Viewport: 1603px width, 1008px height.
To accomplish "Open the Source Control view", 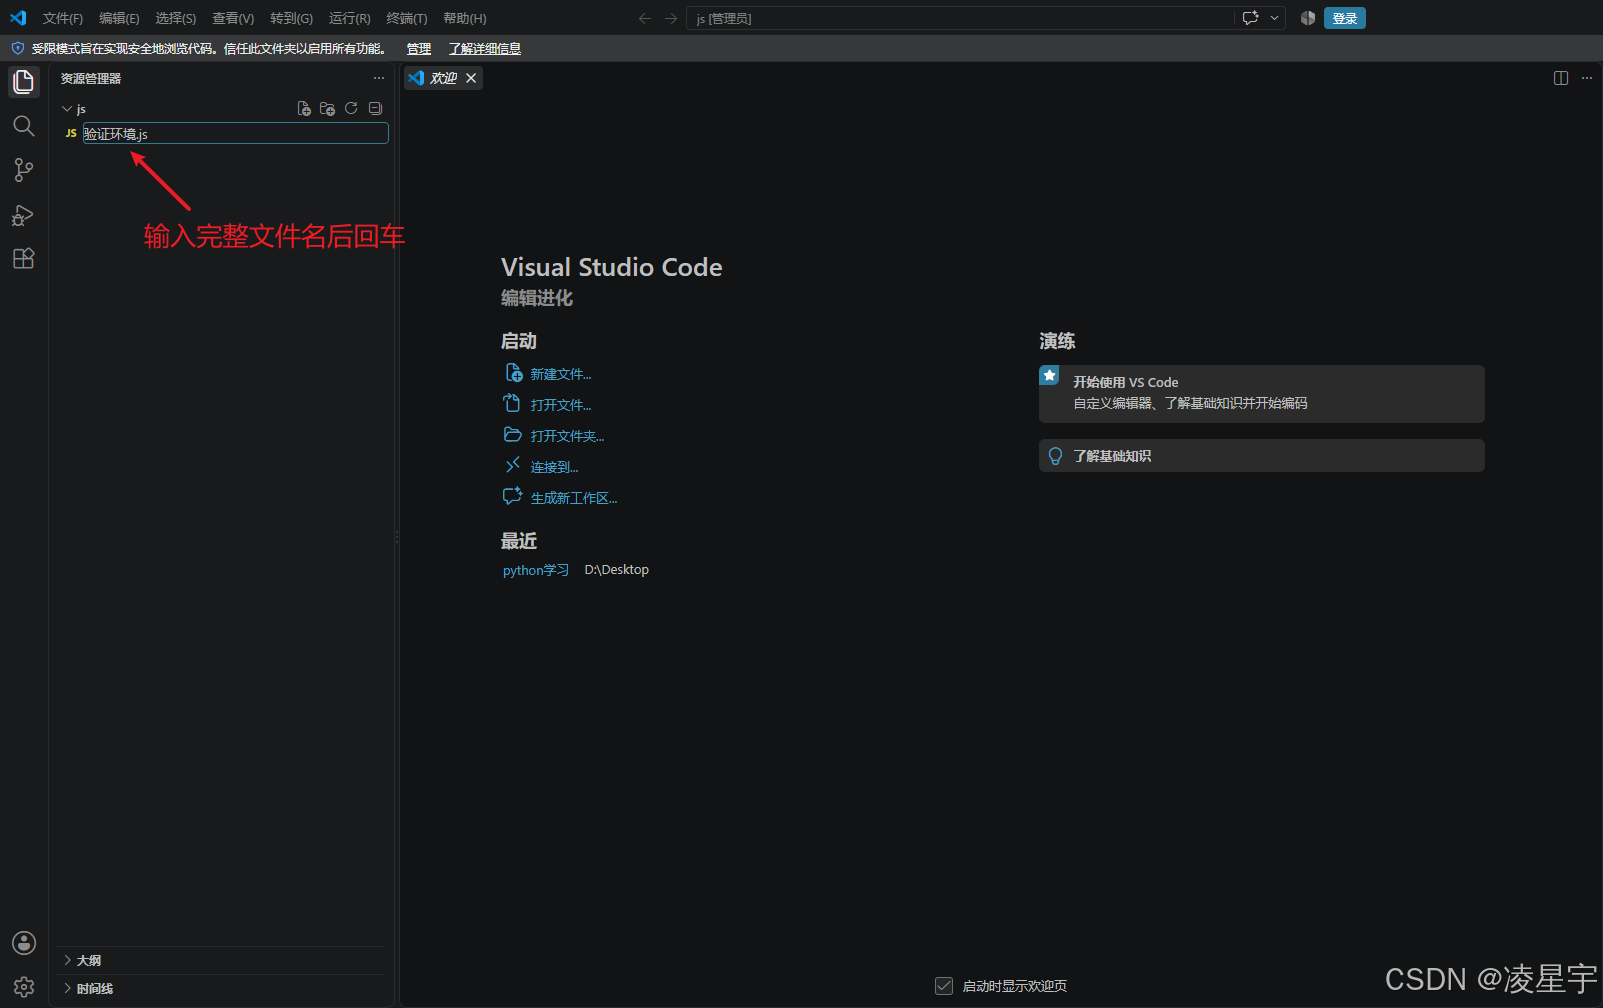I will (x=24, y=170).
